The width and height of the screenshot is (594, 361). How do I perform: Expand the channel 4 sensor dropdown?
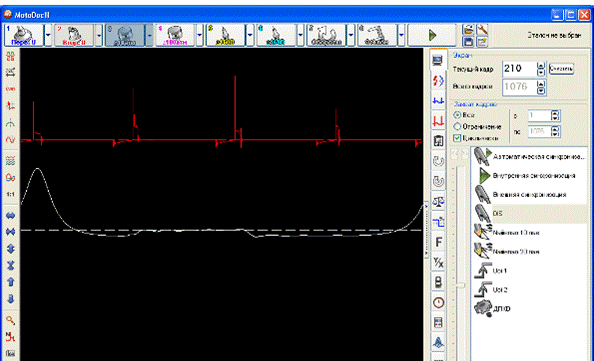click(x=200, y=35)
